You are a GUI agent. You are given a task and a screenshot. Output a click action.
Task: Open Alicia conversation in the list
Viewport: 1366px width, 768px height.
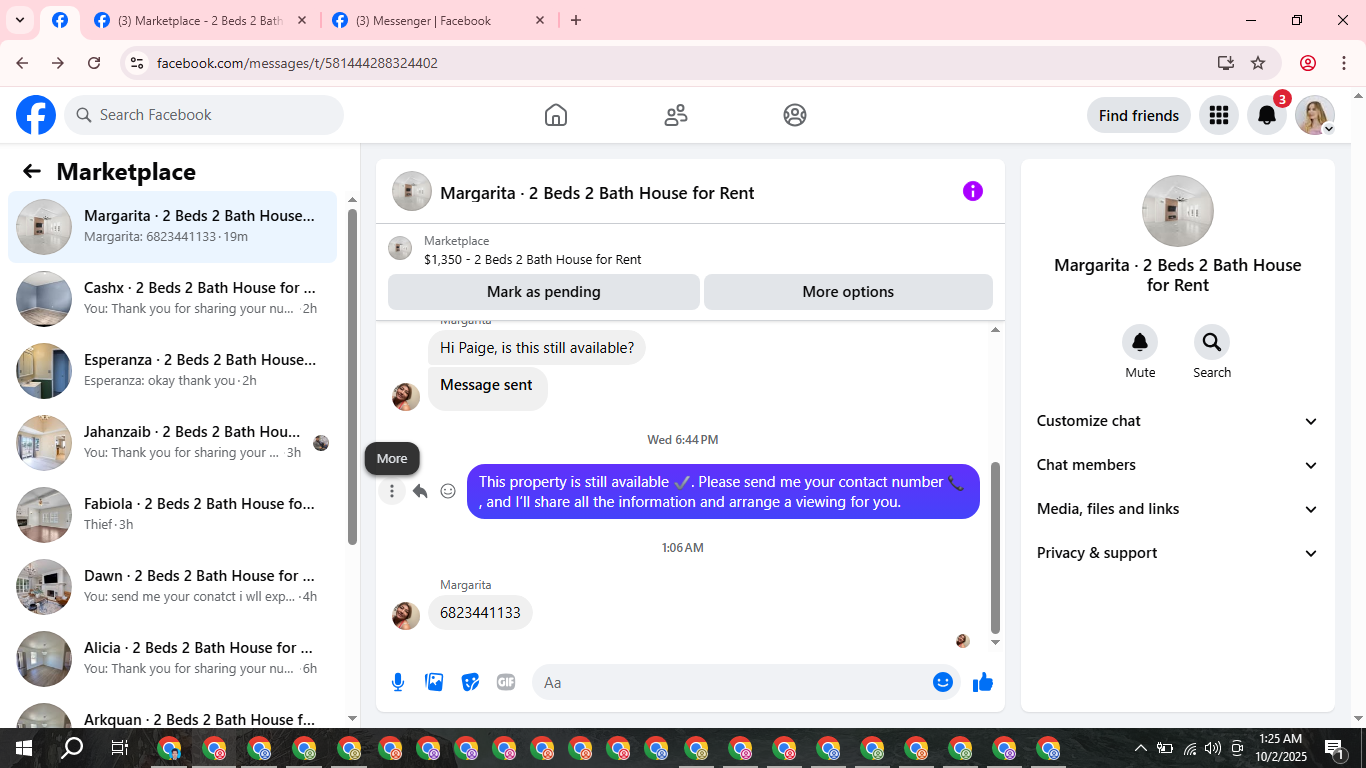pyautogui.click(x=173, y=659)
